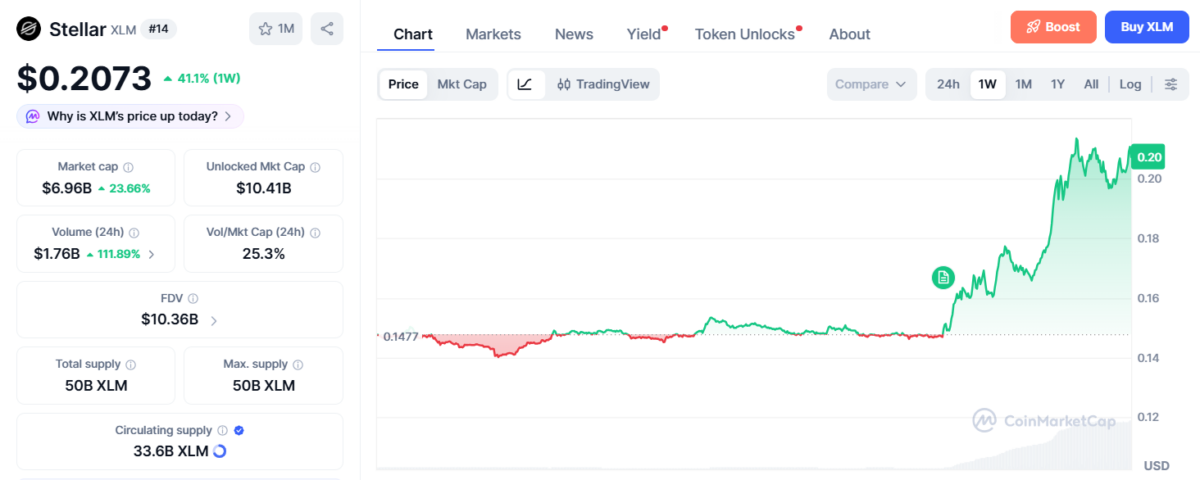The width and height of the screenshot is (1200, 480).
Task: Open the About tab
Action: pyautogui.click(x=850, y=34)
